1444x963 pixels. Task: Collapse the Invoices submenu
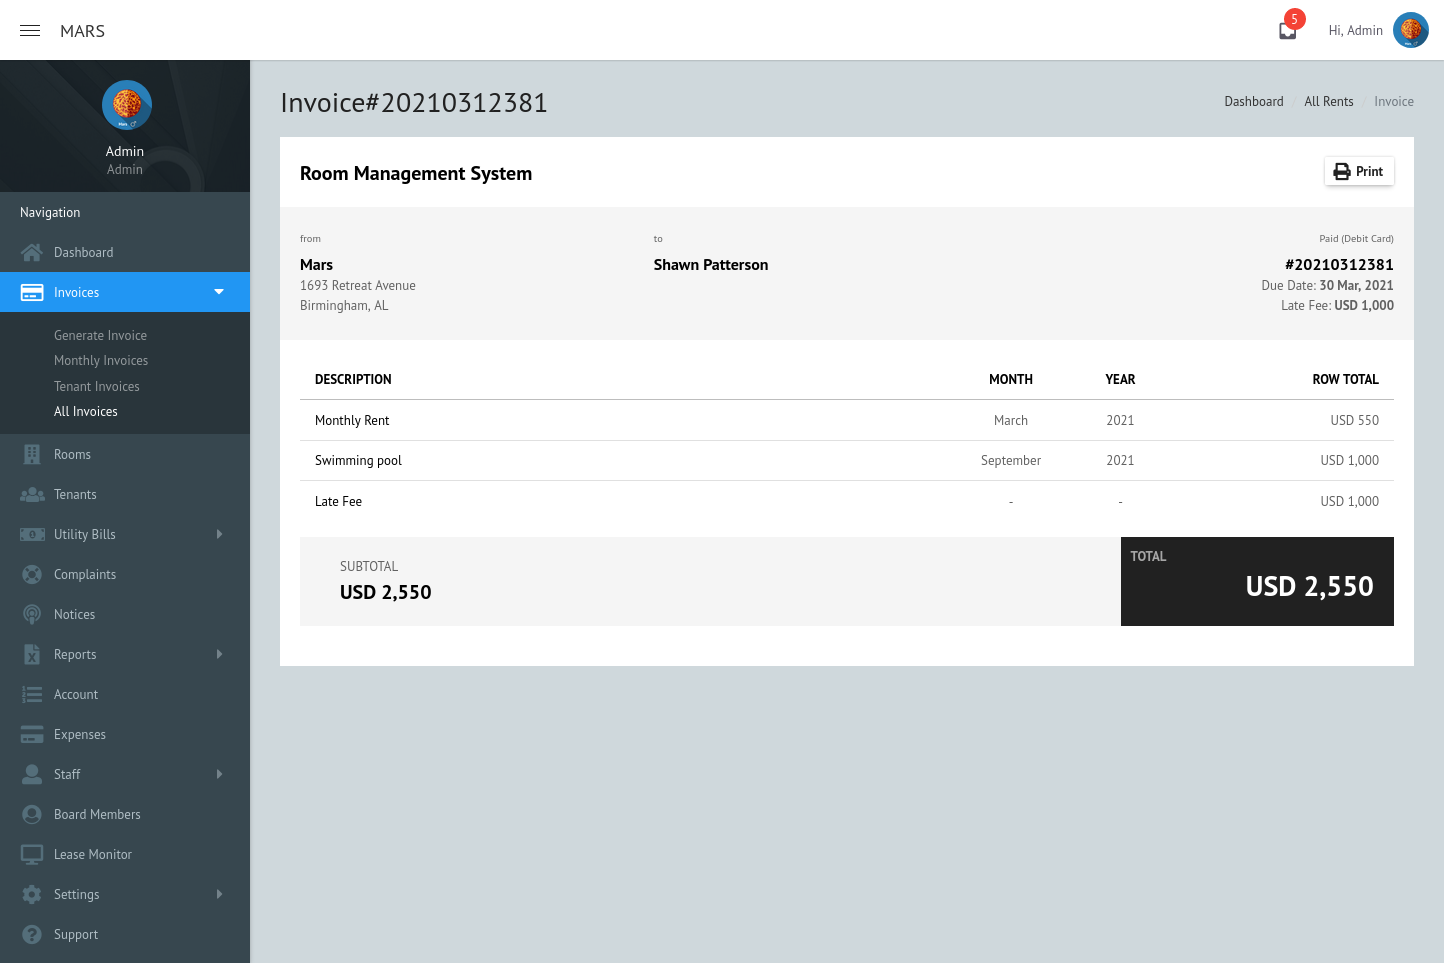pyautogui.click(x=219, y=292)
